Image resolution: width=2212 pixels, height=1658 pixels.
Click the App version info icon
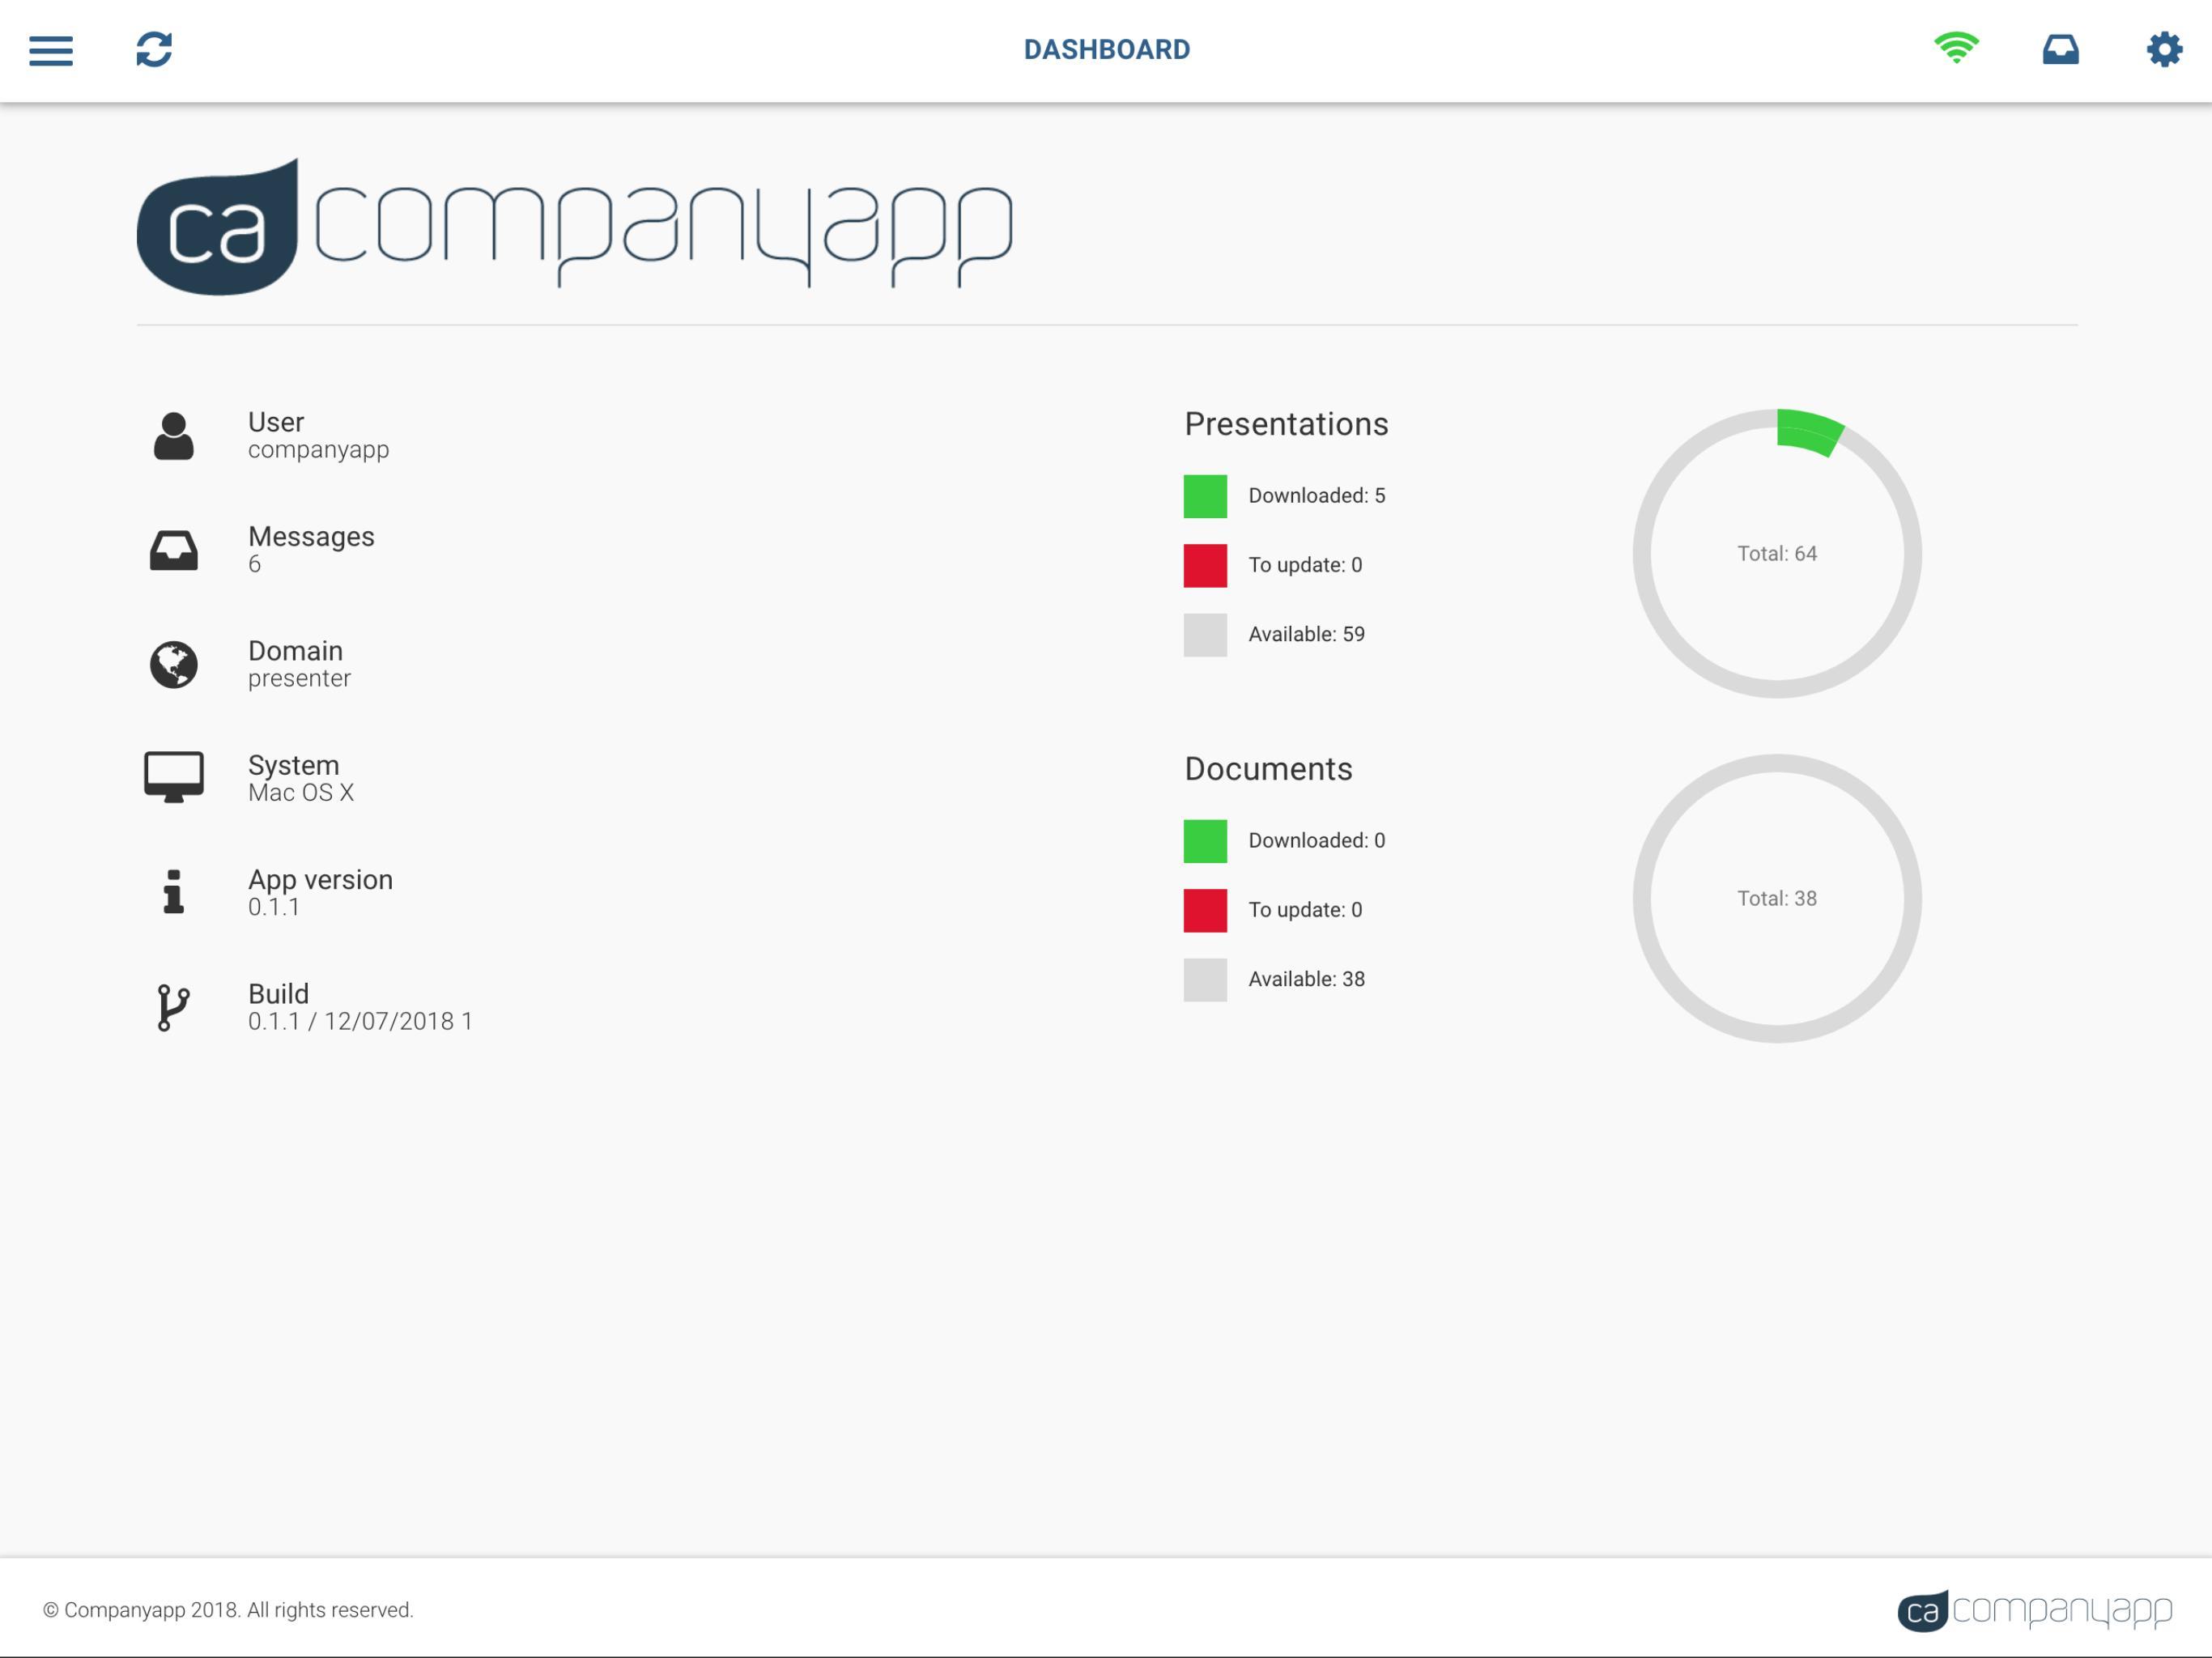click(x=174, y=891)
